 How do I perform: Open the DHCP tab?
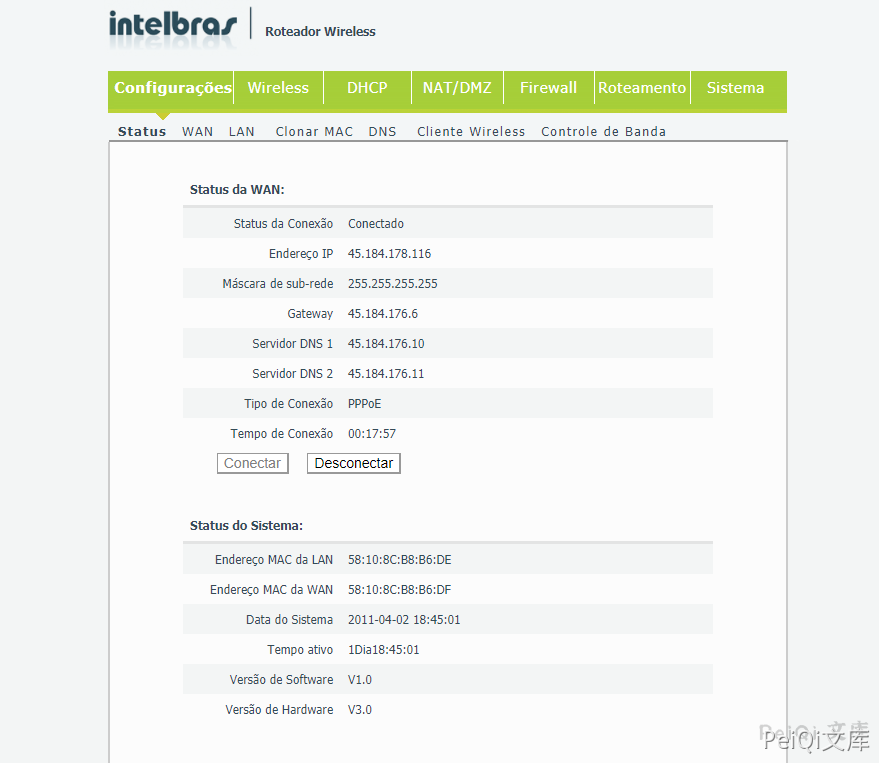coord(367,88)
